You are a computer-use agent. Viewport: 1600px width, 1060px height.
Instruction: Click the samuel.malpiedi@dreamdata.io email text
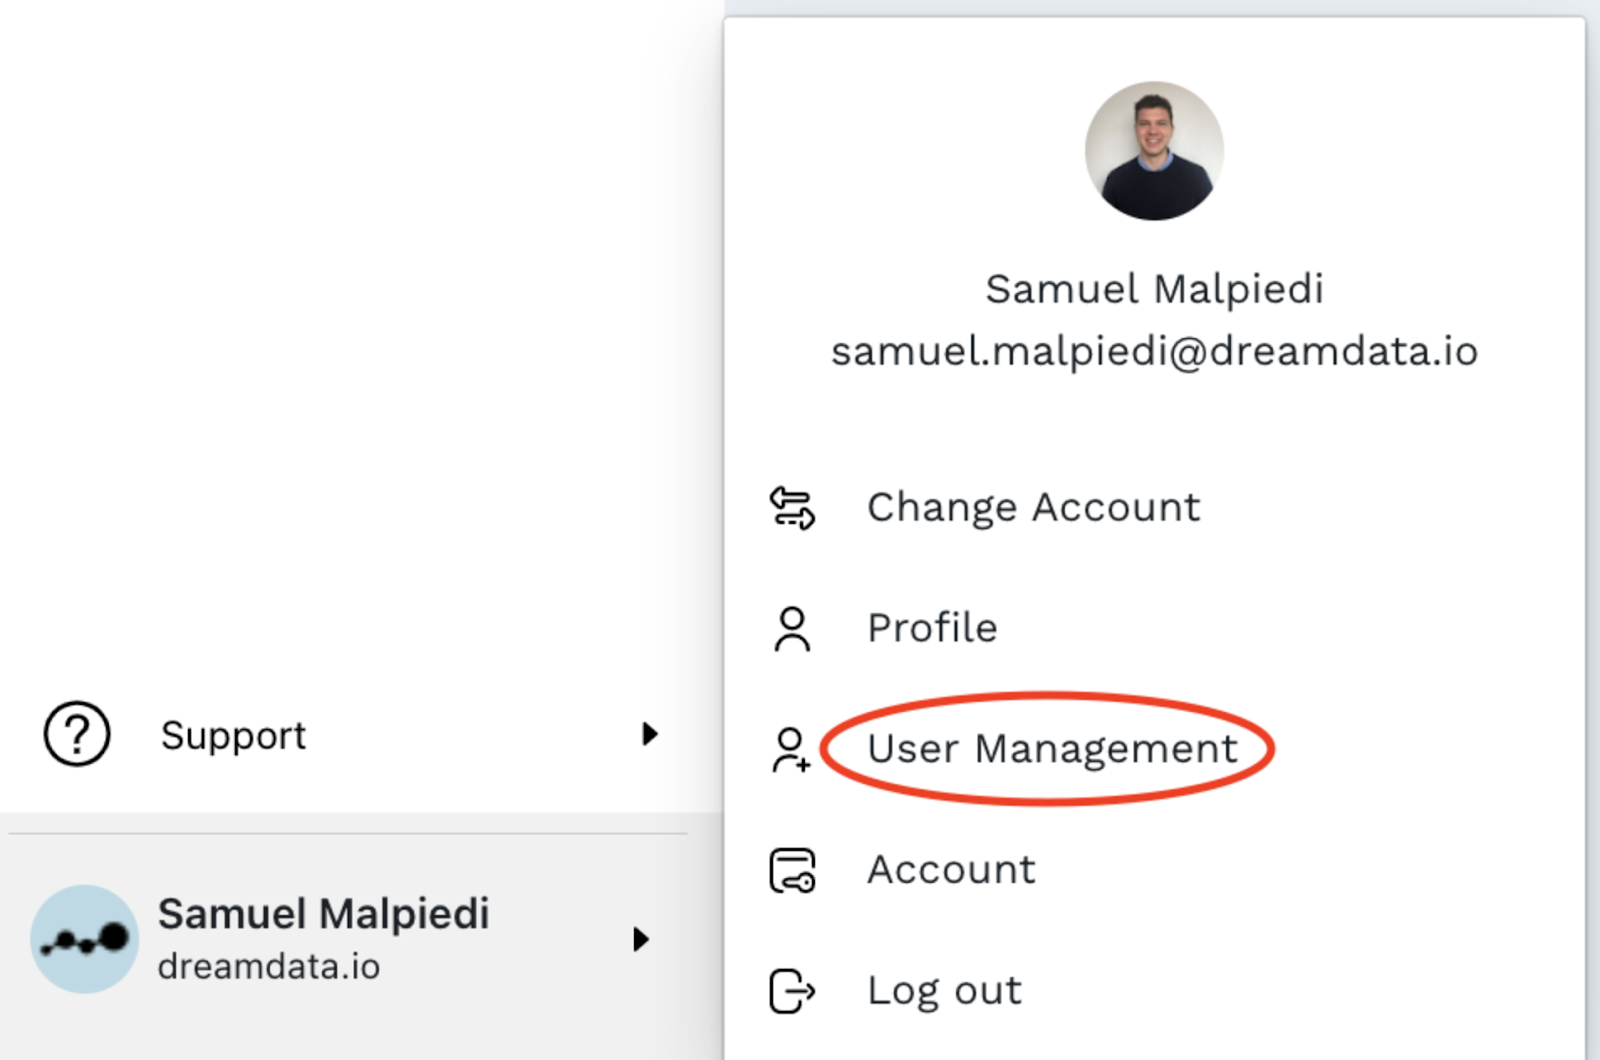(x=1154, y=352)
